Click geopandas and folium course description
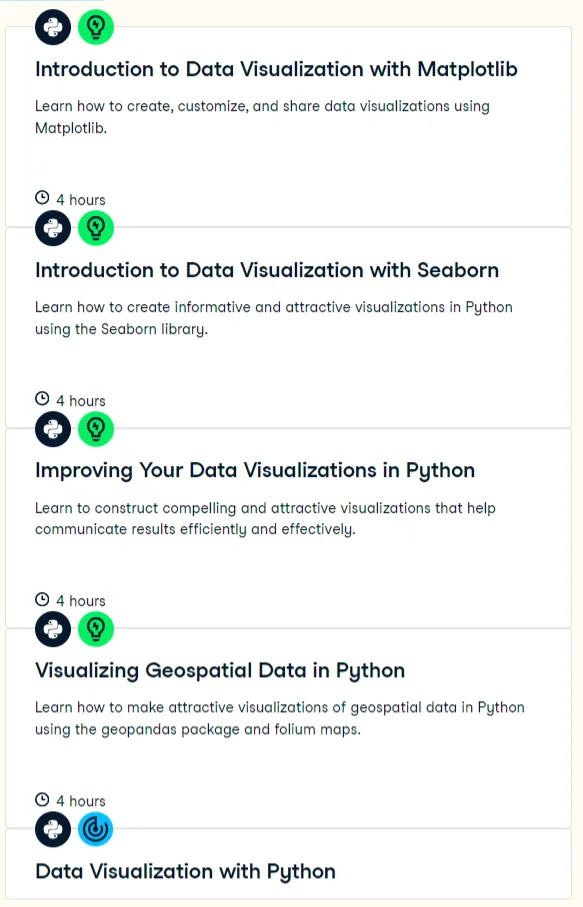The width and height of the screenshot is (583, 907). [x=280, y=718]
